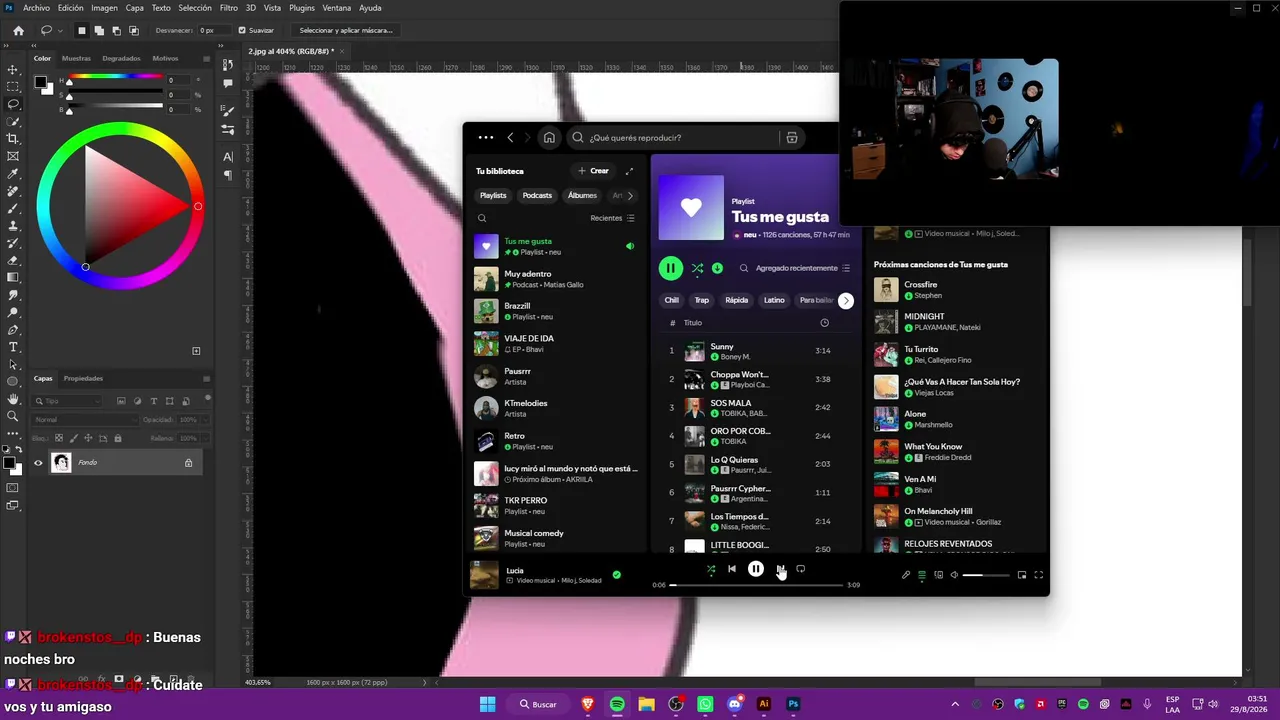Select the Pen tool
The image size is (1280, 720).
(13, 330)
